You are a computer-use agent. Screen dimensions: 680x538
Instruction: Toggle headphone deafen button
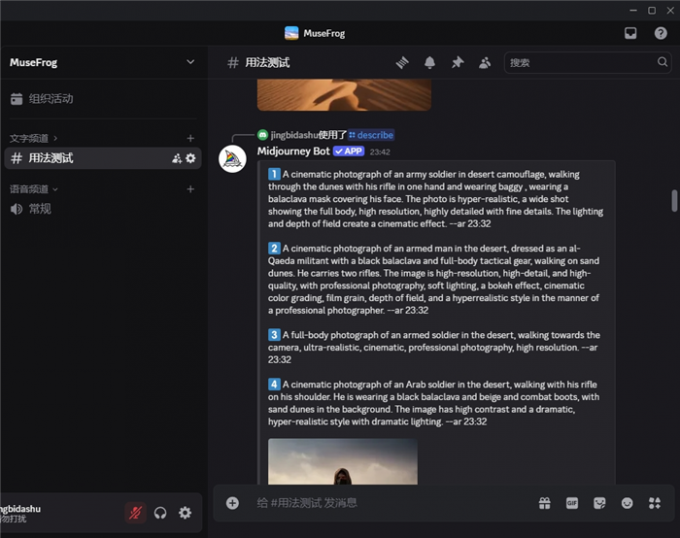[x=160, y=513]
